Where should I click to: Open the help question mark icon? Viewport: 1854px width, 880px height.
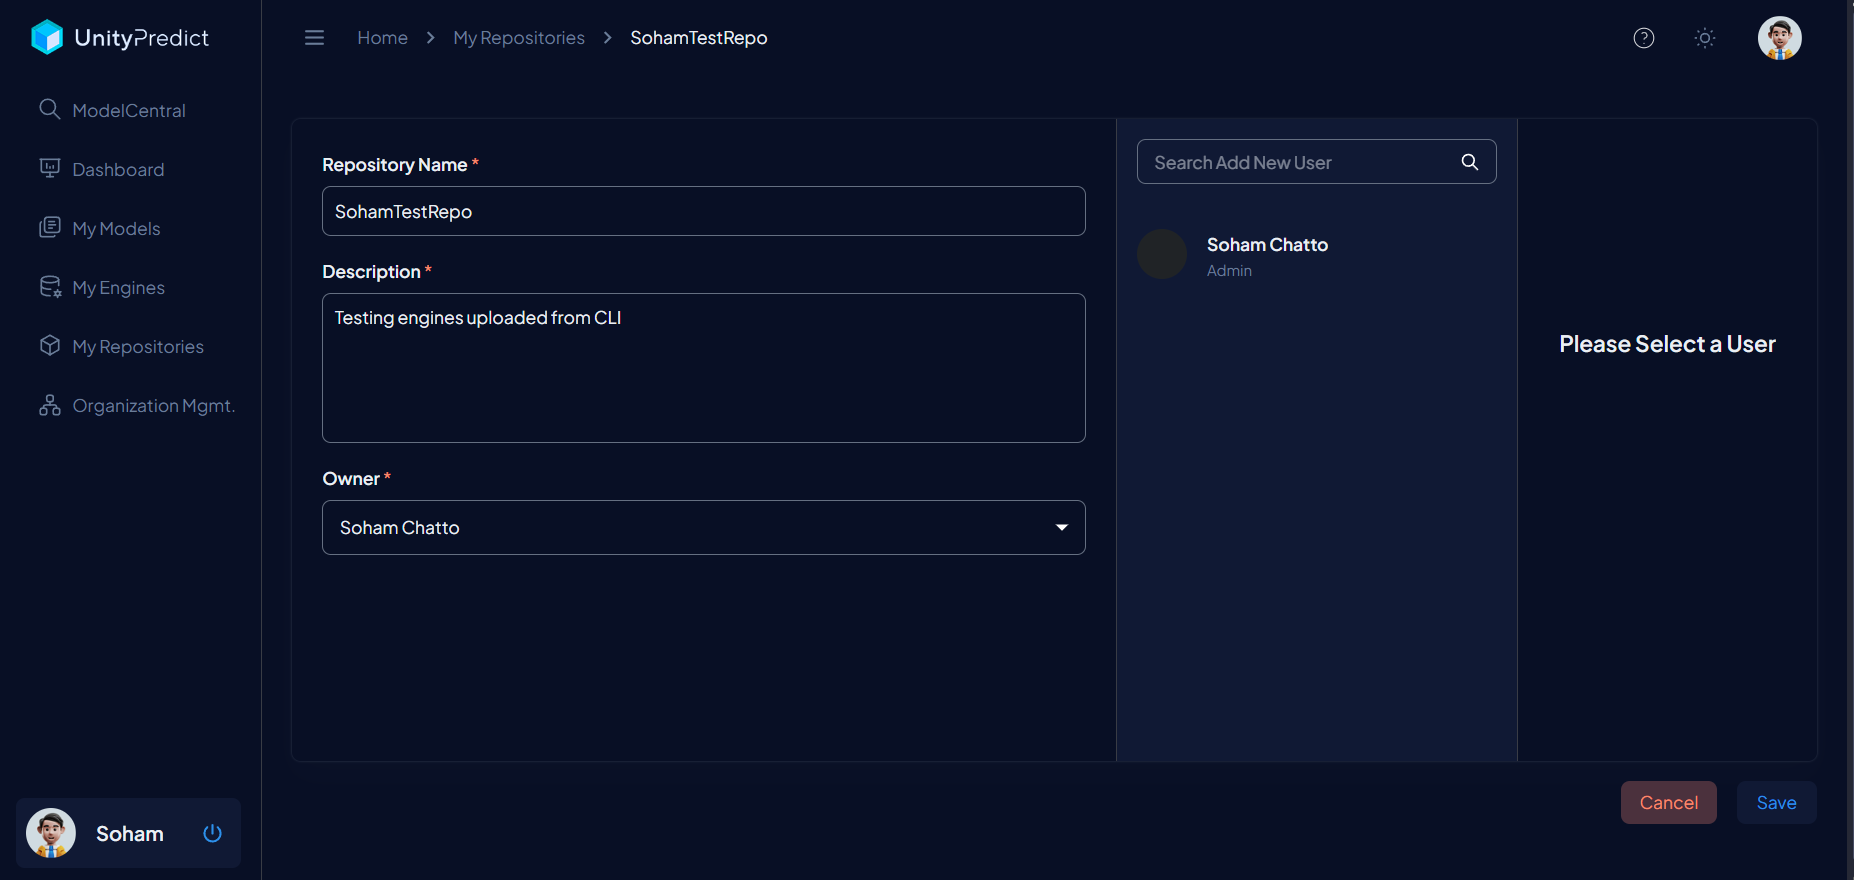(x=1643, y=38)
